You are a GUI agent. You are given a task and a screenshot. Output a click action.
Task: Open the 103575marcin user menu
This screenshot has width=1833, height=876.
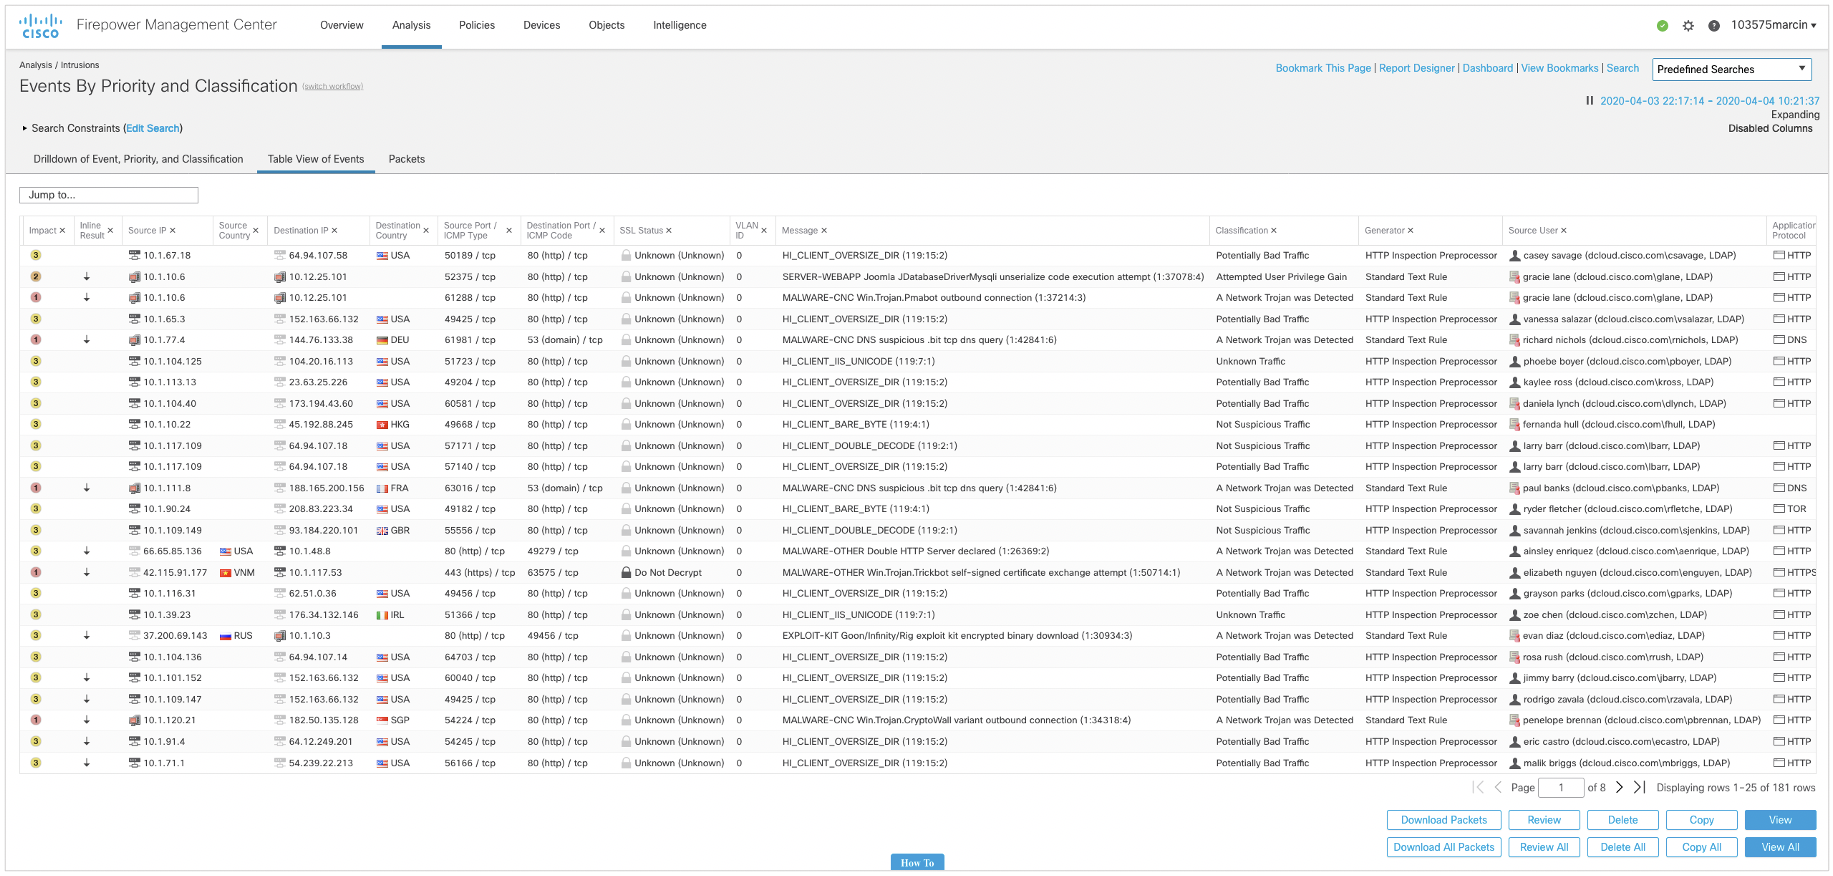(1774, 25)
